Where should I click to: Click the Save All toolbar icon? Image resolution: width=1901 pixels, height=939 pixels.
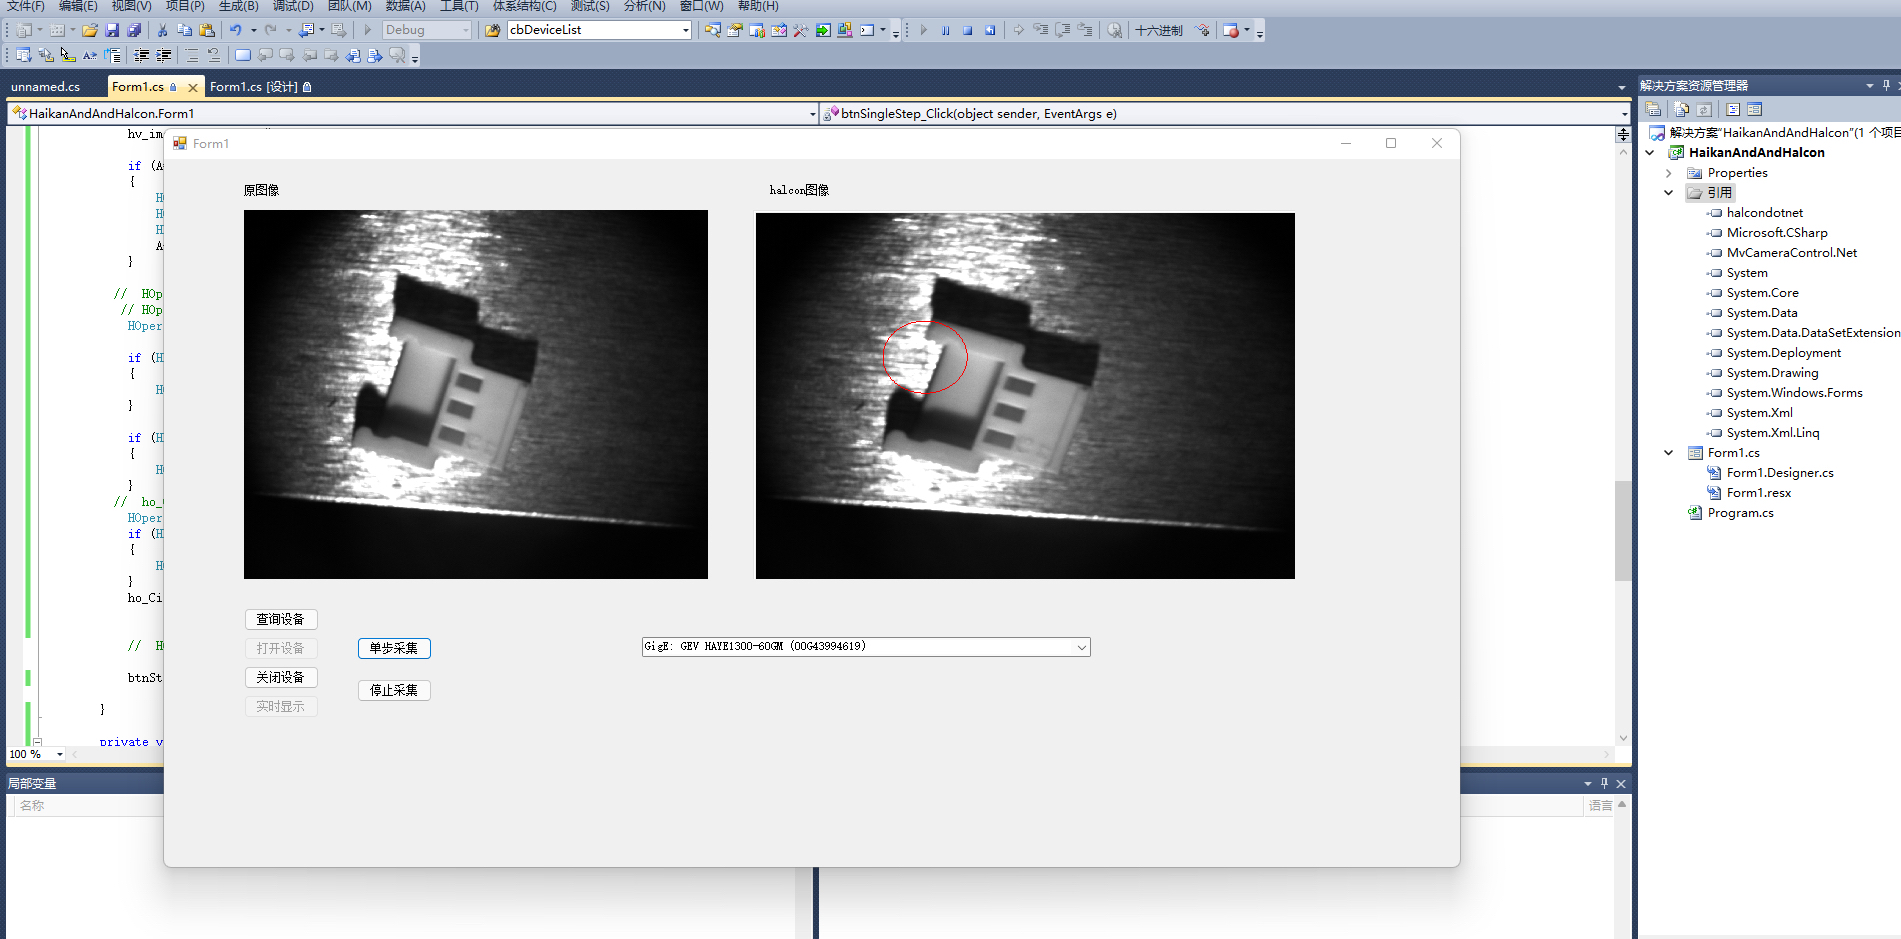pyautogui.click(x=134, y=30)
